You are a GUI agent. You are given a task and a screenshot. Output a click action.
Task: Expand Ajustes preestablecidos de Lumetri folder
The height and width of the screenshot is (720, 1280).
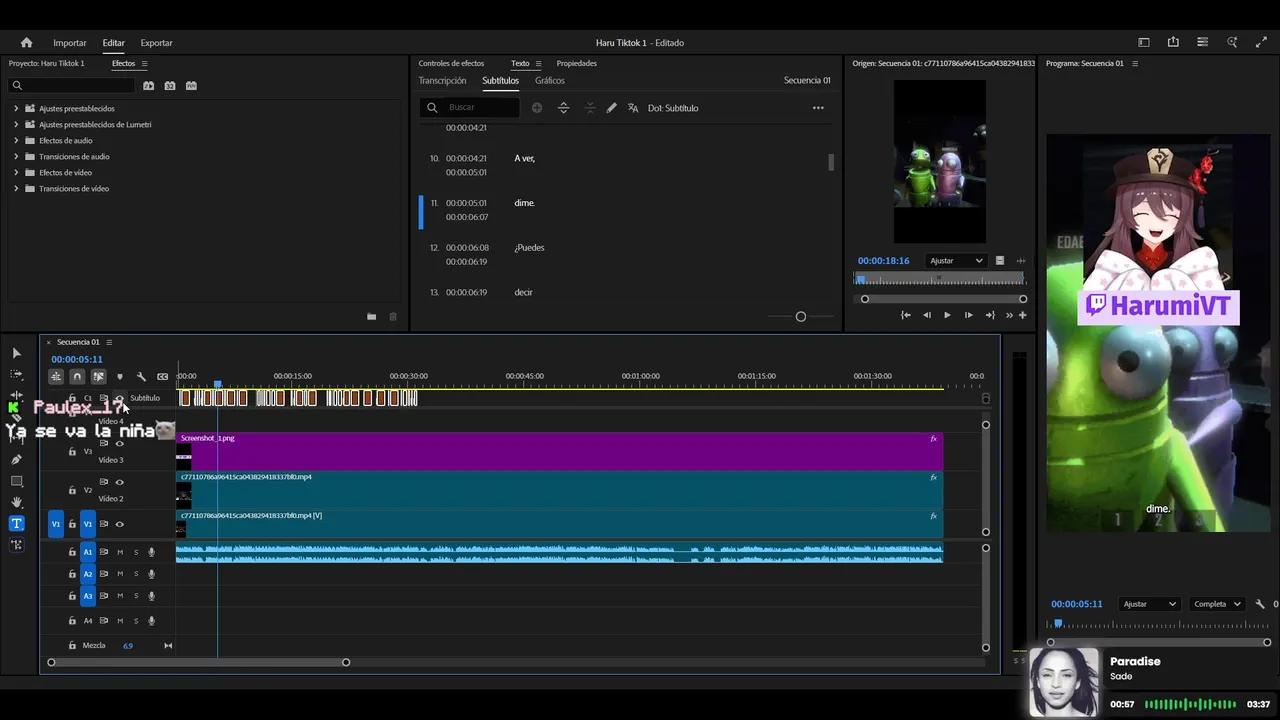tap(16, 125)
